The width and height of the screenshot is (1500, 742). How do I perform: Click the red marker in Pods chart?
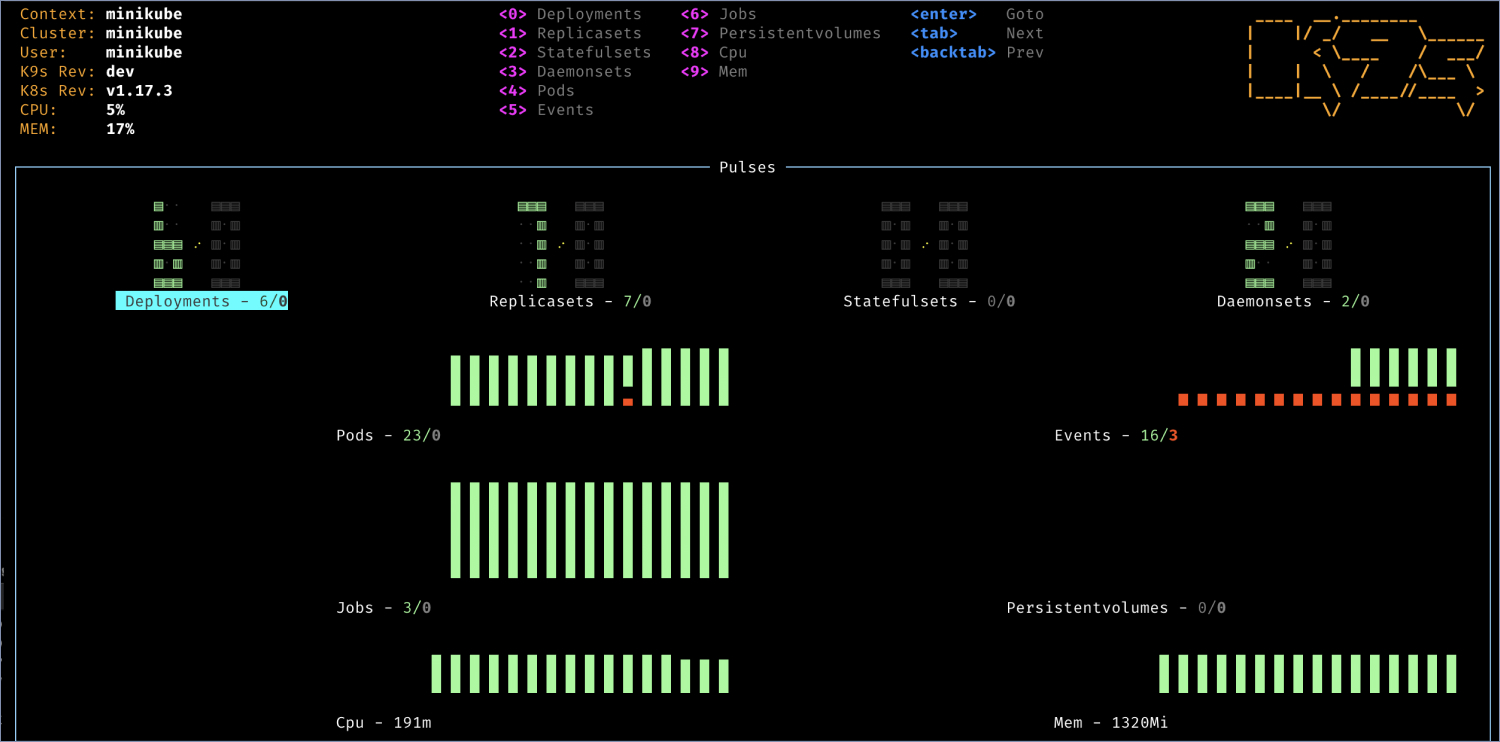click(x=628, y=402)
